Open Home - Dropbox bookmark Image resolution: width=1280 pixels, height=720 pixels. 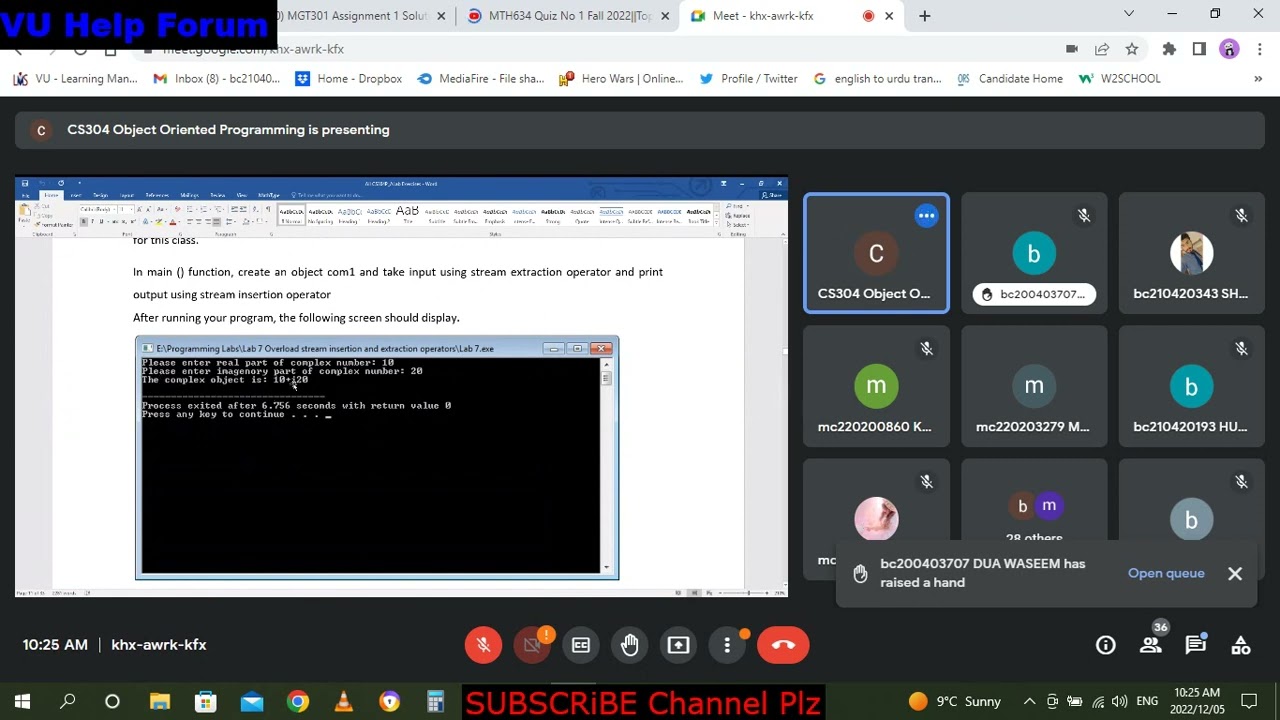pyautogui.click(x=349, y=79)
